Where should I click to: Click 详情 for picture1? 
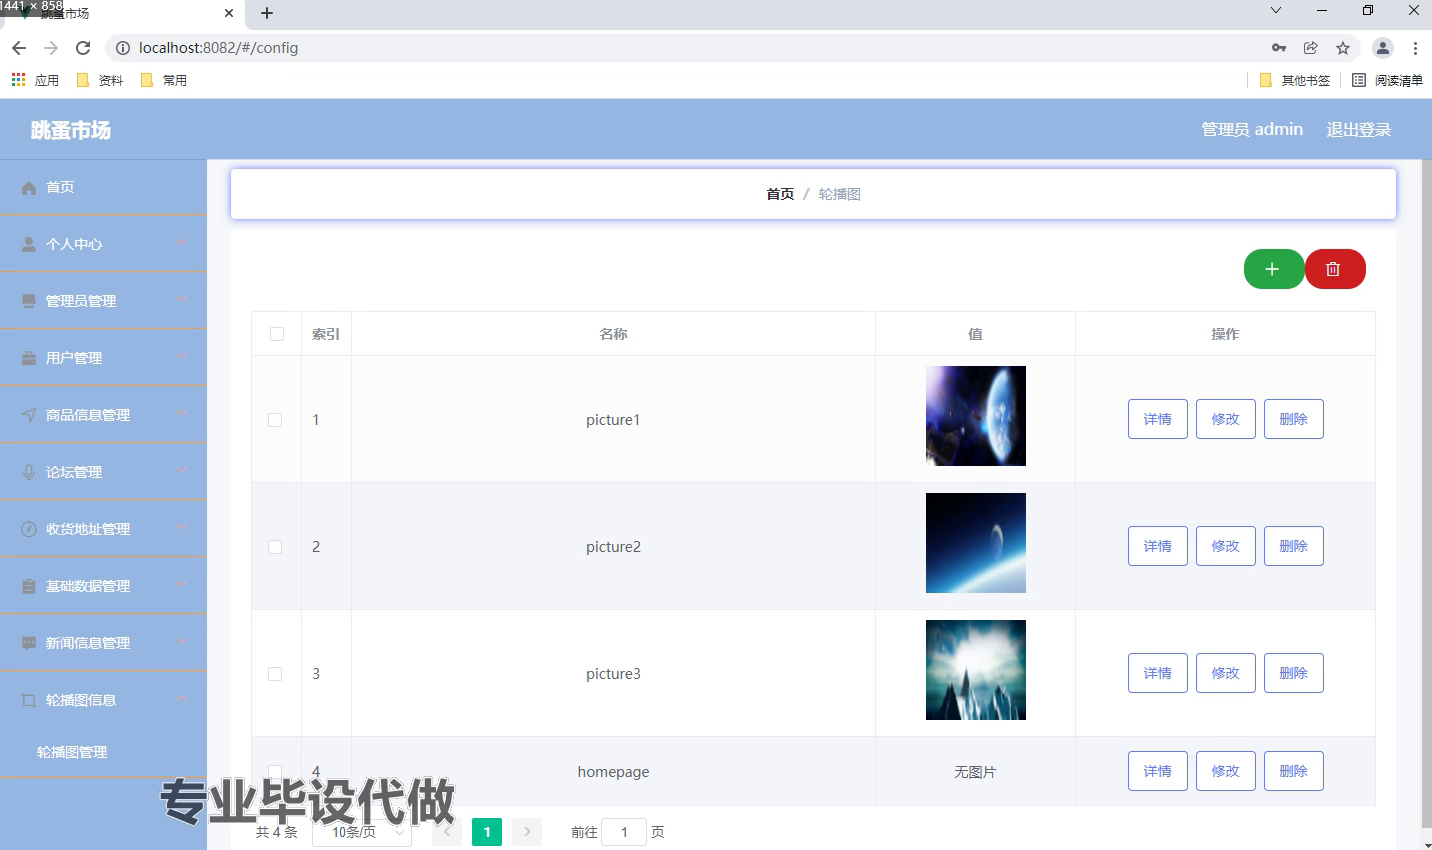(1158, 419)
